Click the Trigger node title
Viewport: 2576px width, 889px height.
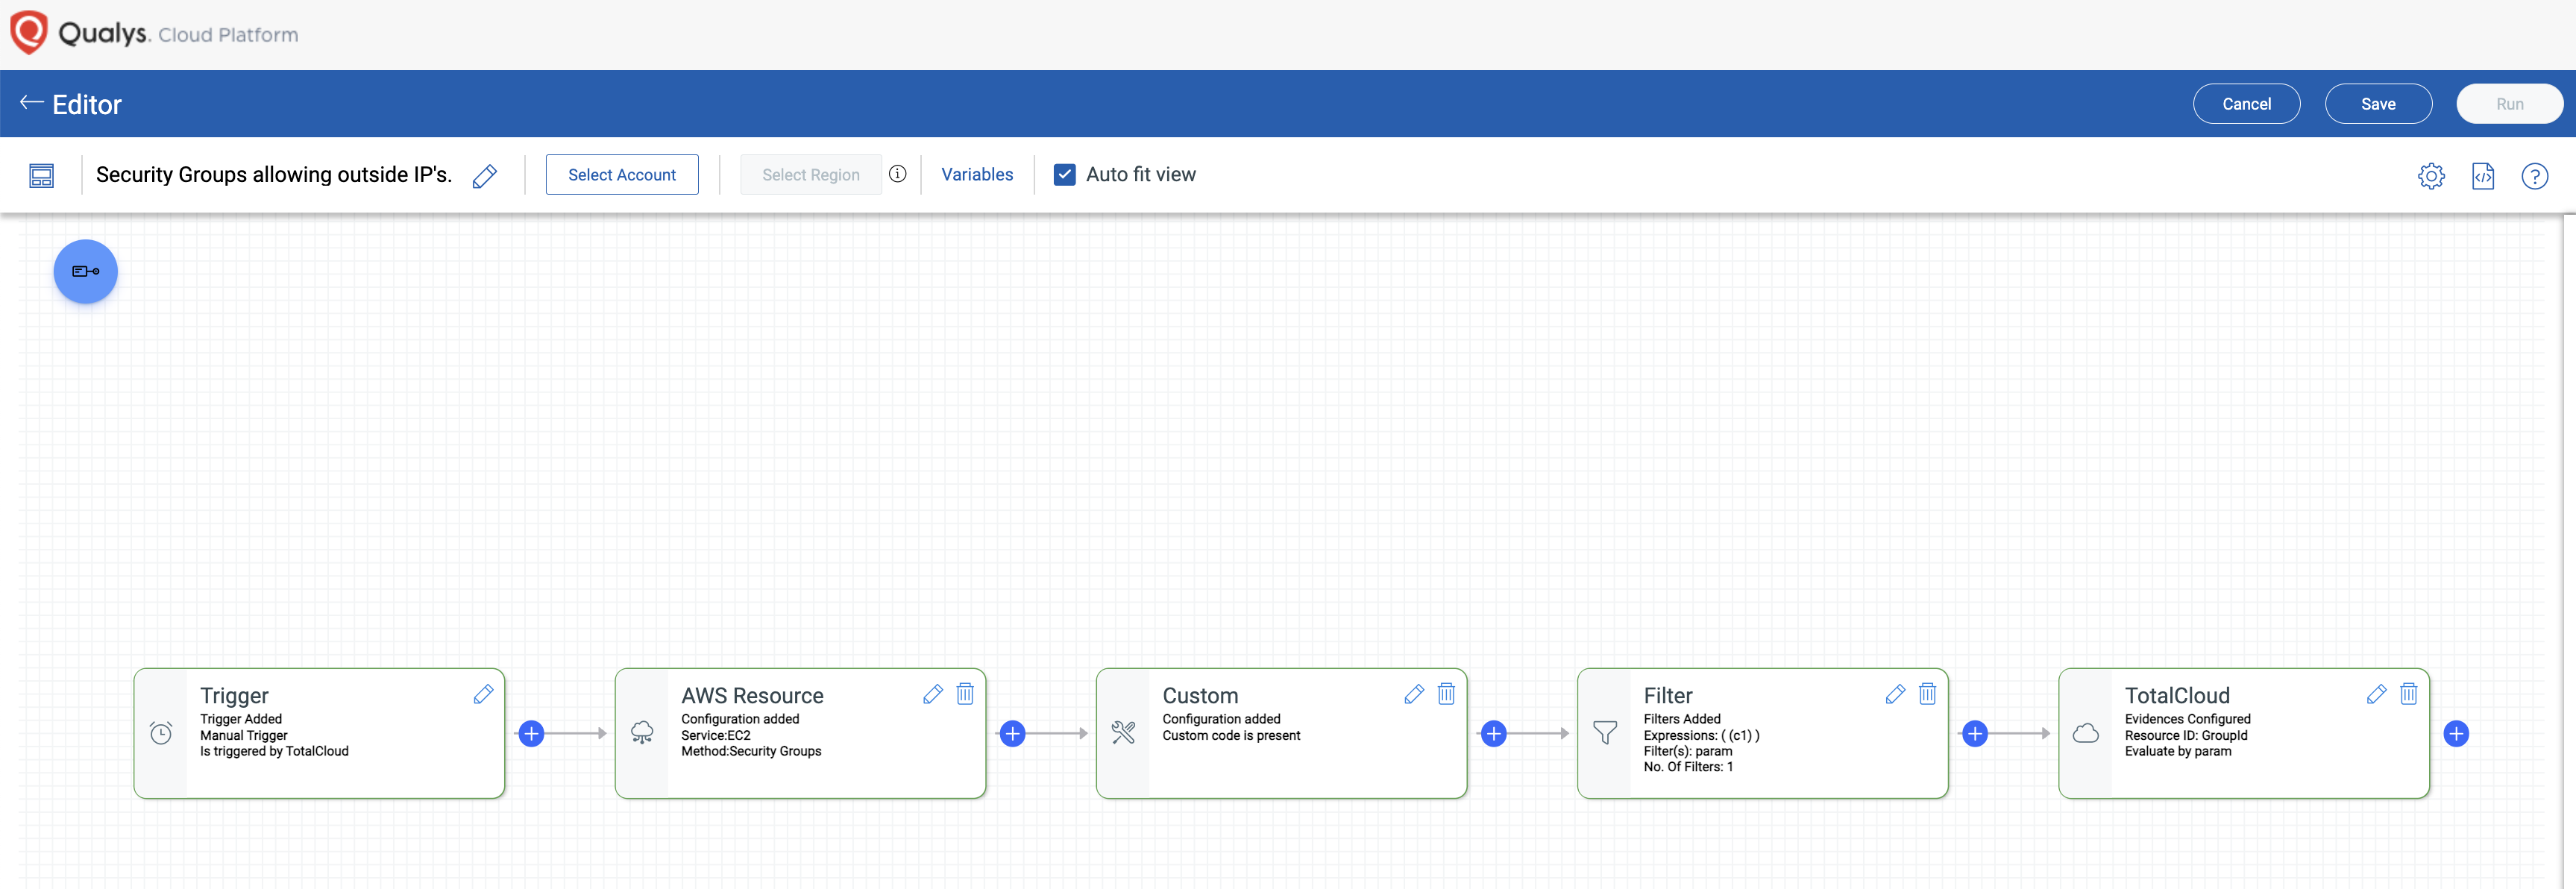(234, 695)
